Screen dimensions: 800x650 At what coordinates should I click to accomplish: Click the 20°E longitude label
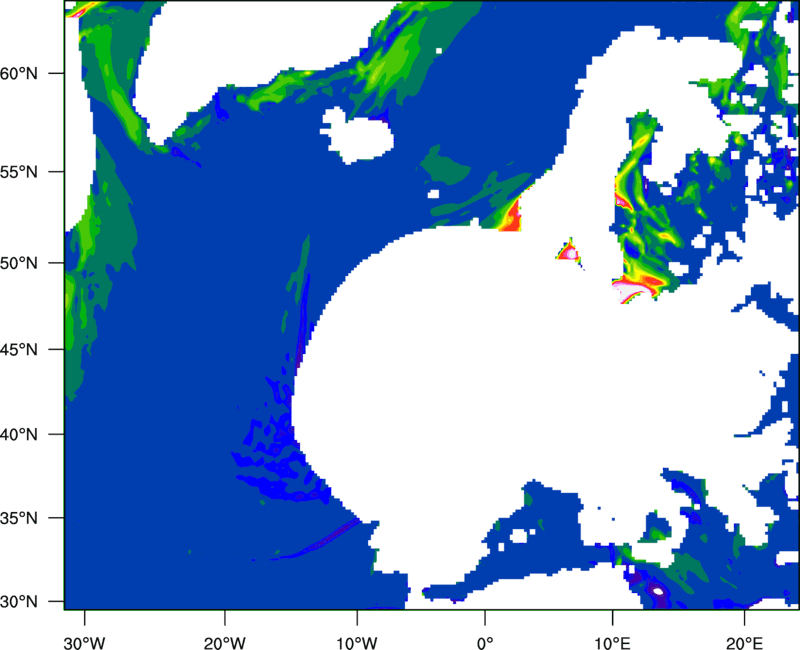[744, 643]
